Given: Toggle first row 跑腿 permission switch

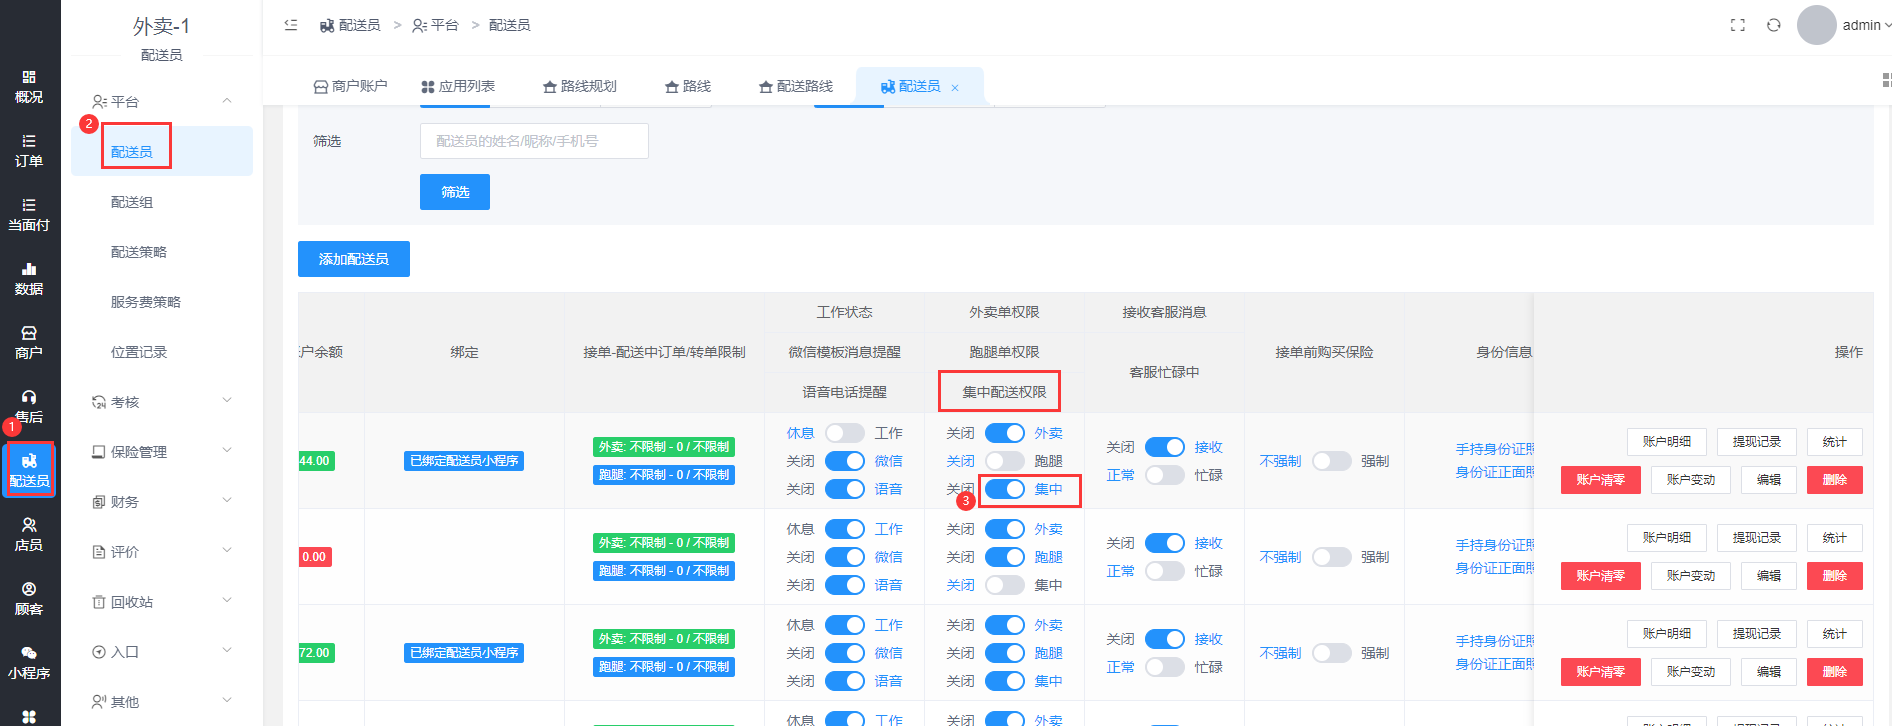Looking at the screenshot, I should click(x=1004, y=461).
